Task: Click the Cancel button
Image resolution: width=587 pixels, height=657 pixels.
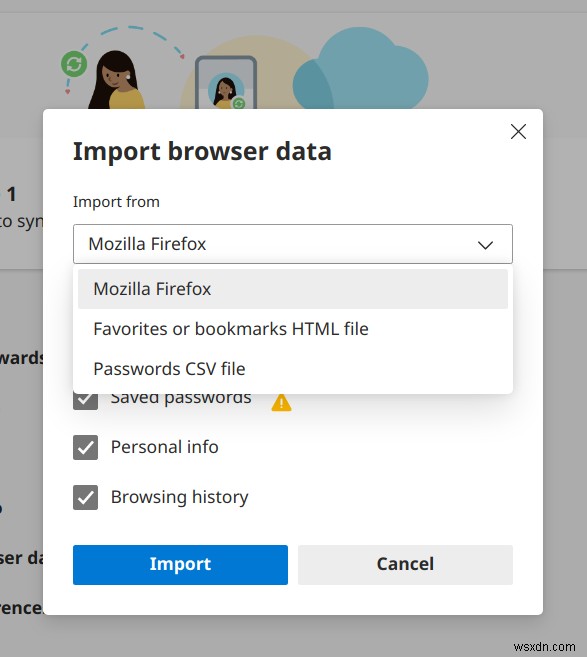Action: click(405, 564)
